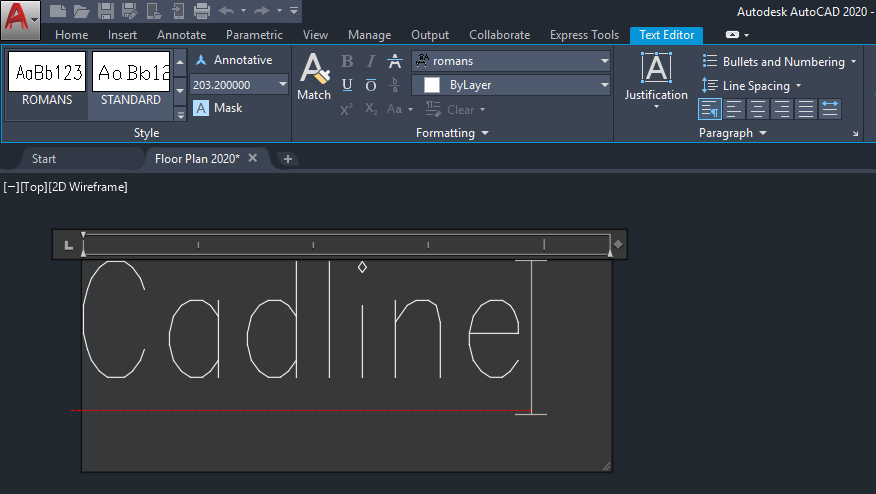This screenshot has width=876, height=494.
Task: Toggle Subscript formatting
Action: click(x=370, y=109)
